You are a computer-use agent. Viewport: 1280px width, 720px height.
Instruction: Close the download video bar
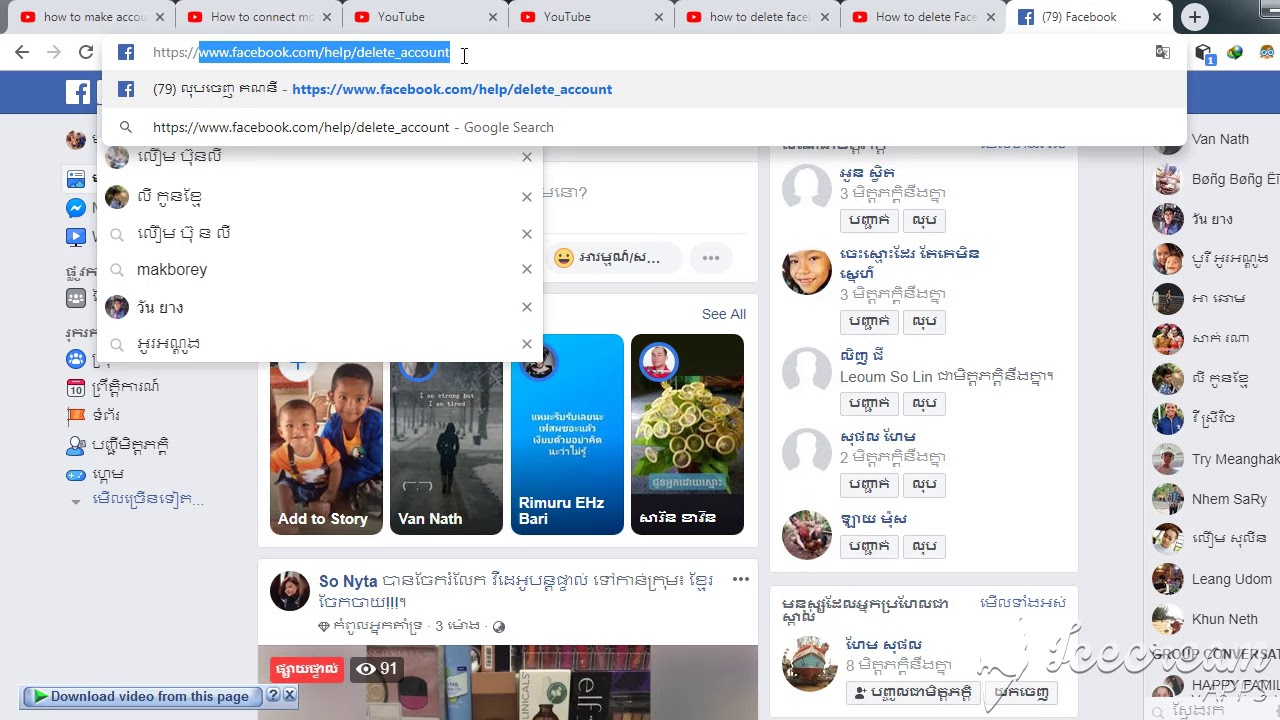click(x=289, y=695)
